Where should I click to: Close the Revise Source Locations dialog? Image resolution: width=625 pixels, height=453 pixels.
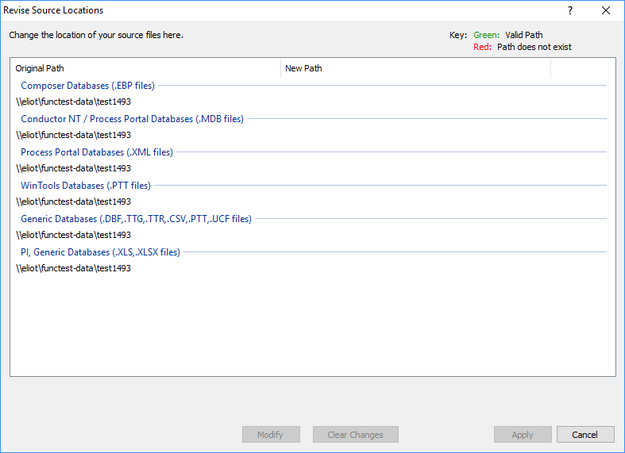(x=606, y=11)
